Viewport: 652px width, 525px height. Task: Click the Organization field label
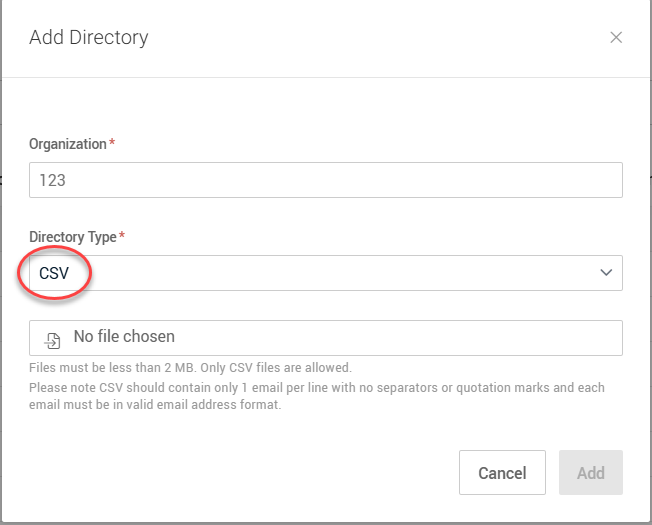tap(67, 144)
